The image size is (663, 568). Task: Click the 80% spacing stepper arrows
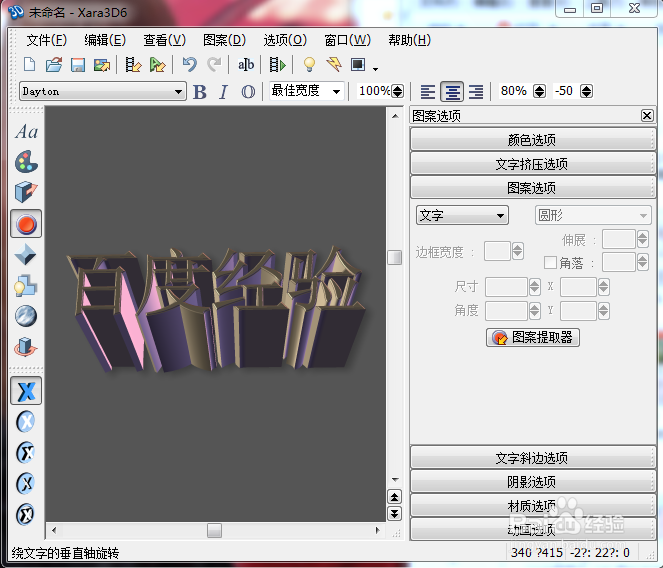tap(539, 91)
